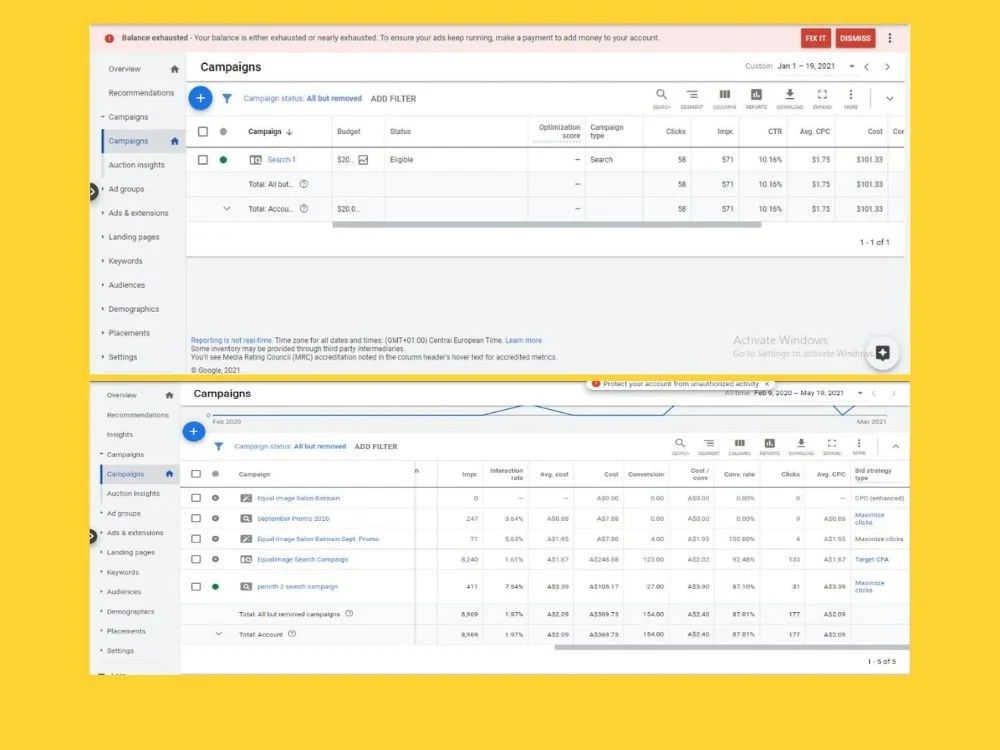The image size is (1000, 750).
Task: Open Demographics in the bottom sidebar
Action: (130, 612)
